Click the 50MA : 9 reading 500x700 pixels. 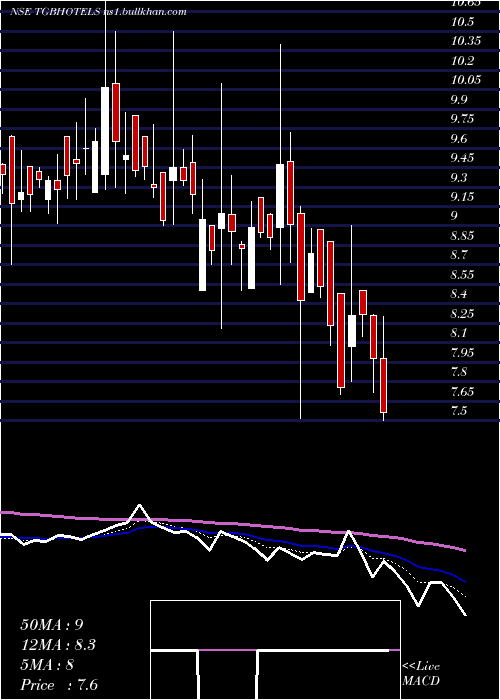(x=52, y=625)
